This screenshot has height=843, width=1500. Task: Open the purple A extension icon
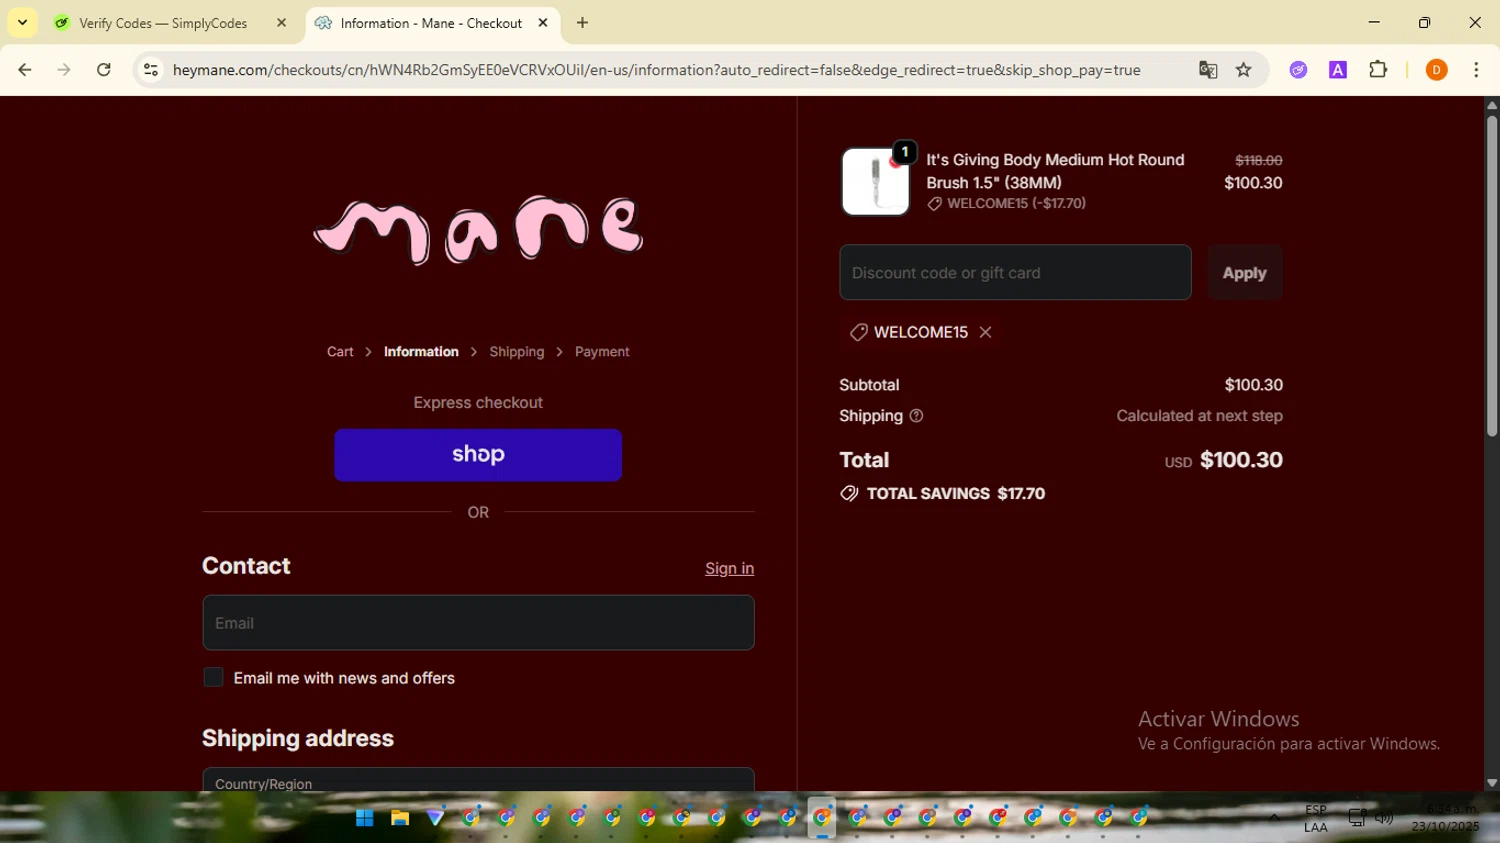click(x=1338, y=70)
